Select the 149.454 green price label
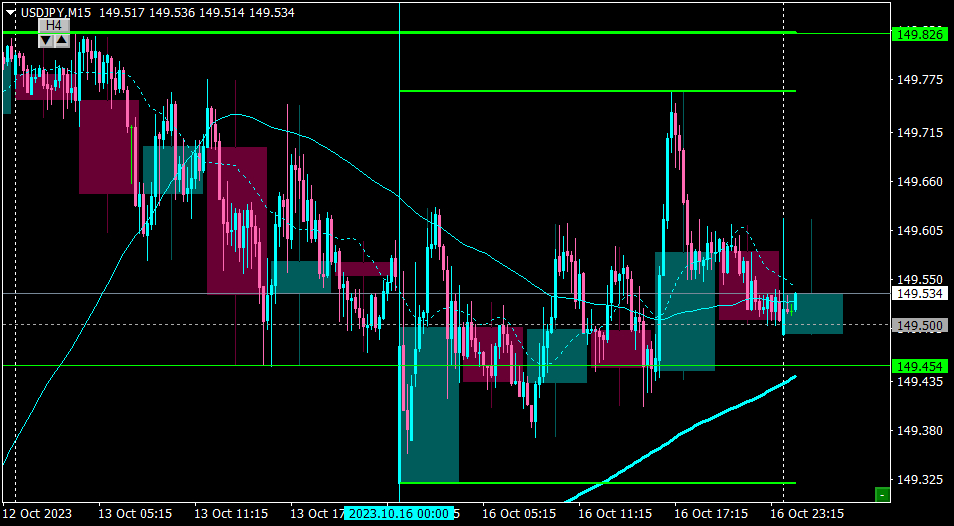This screenshot has height=526, width=954. (920, 366)
